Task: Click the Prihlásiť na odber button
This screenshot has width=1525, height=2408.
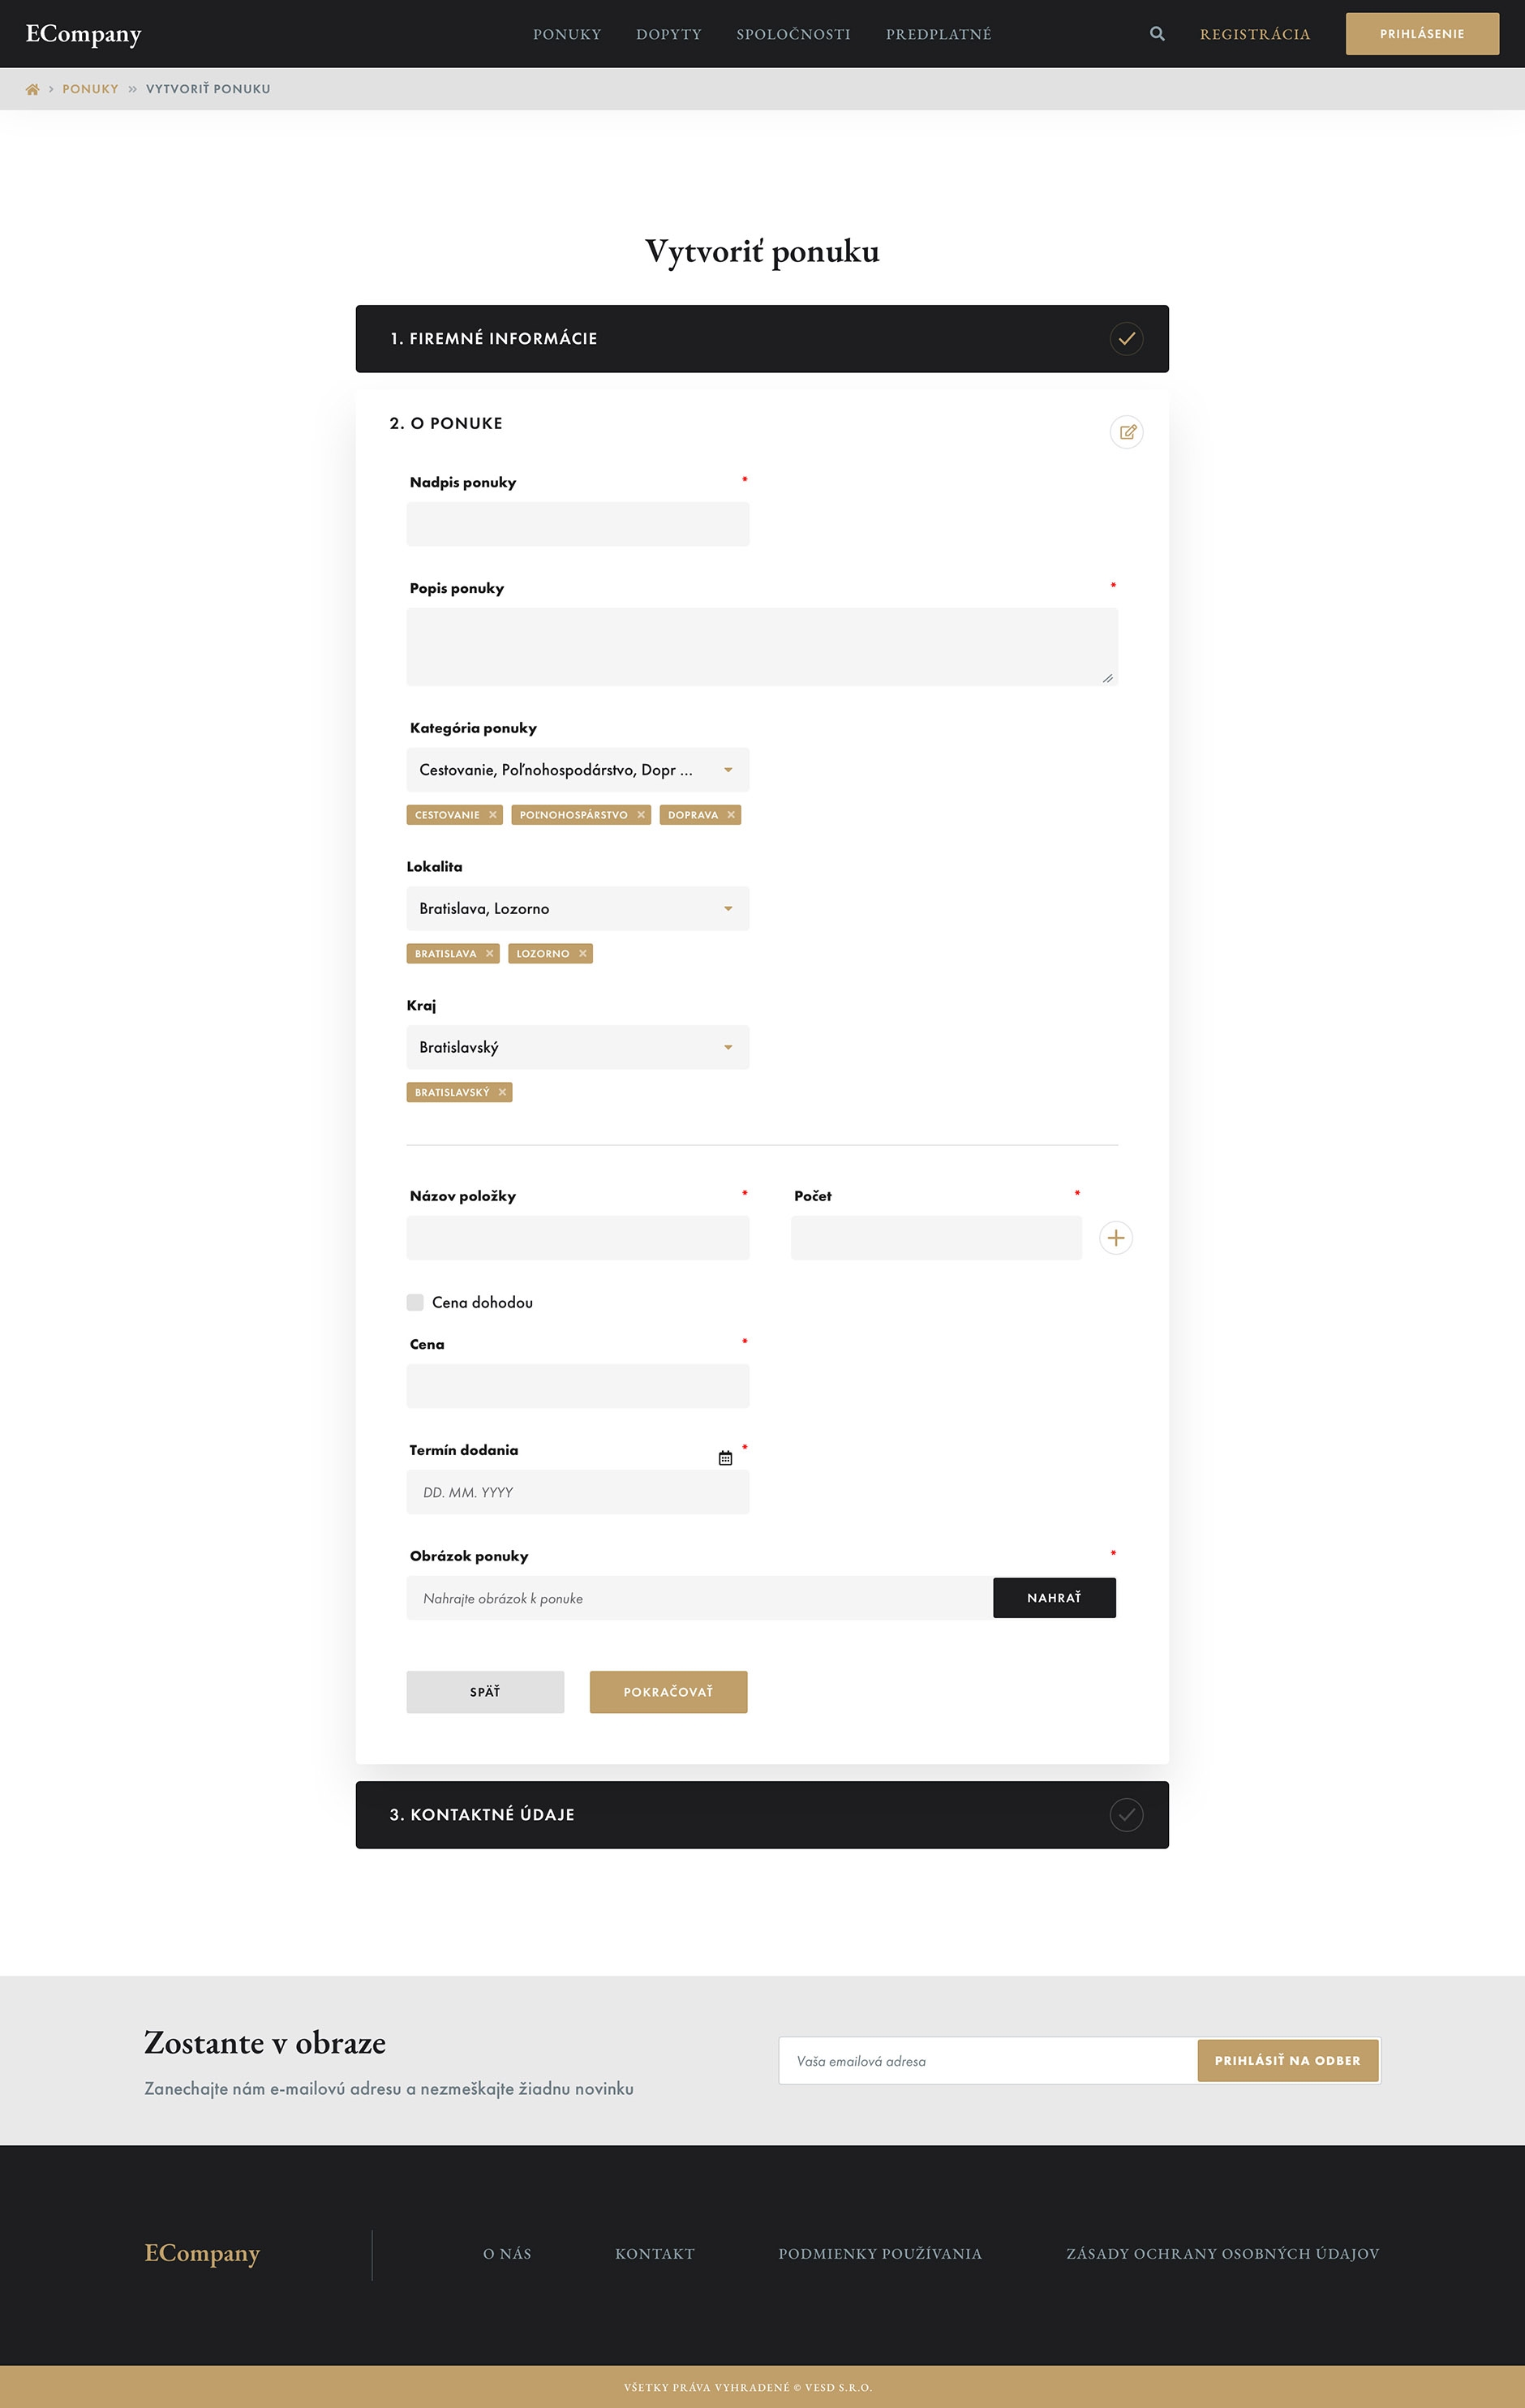Action: point(1288,2060)
